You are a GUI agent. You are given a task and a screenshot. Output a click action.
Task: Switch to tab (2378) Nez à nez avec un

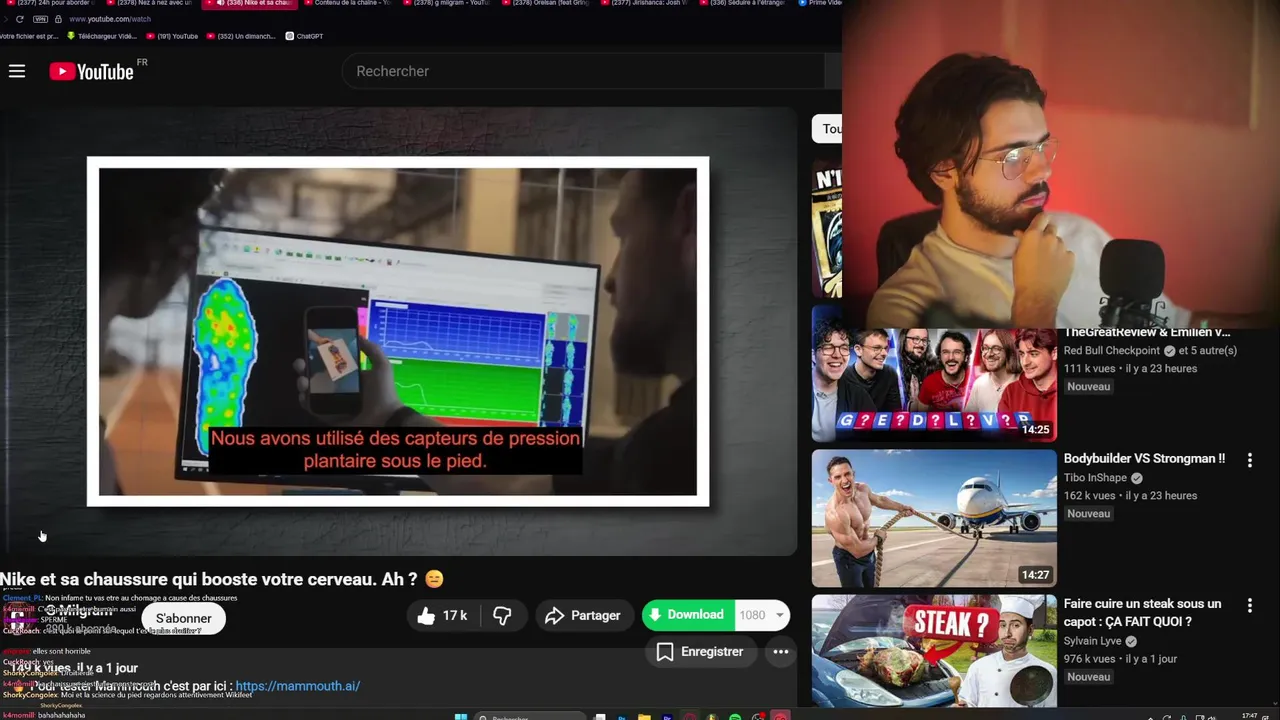click(x=149, y=4)
